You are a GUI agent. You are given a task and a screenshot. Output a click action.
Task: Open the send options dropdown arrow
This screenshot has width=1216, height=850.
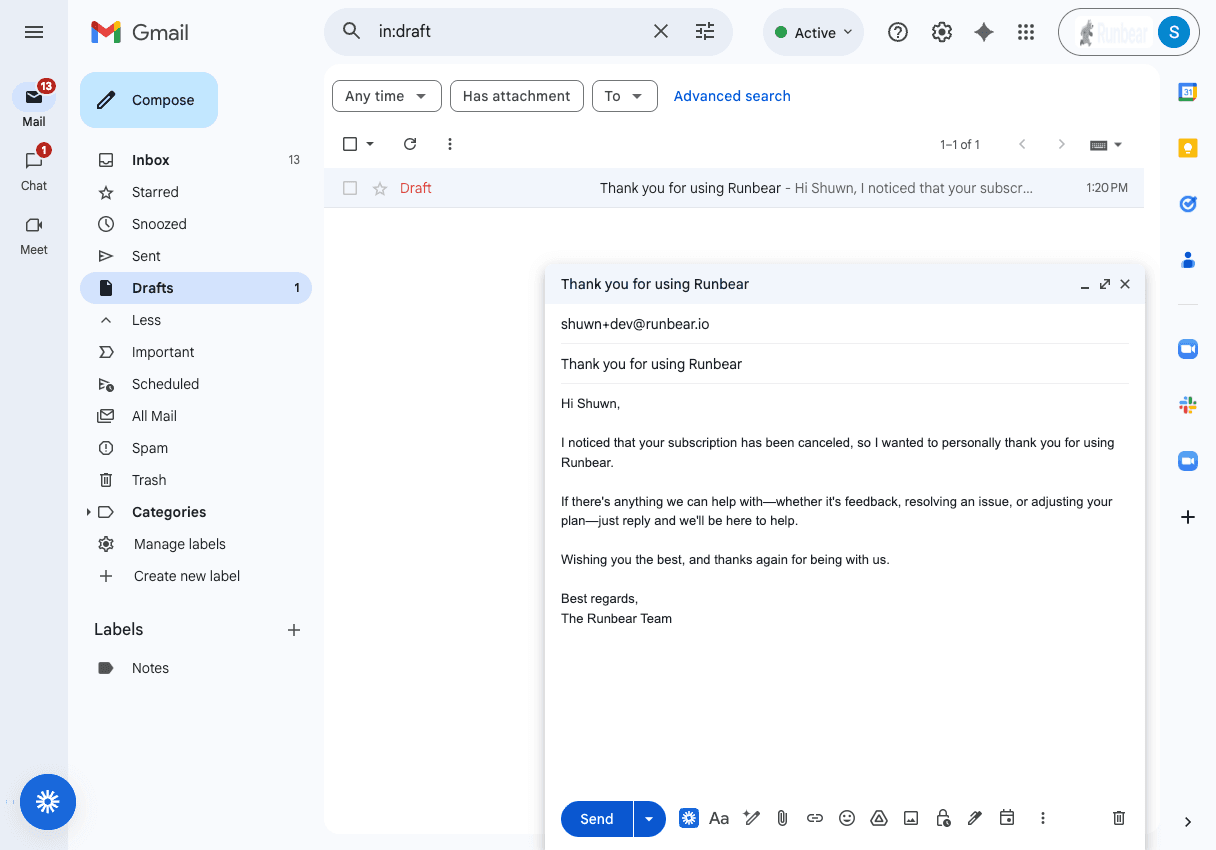click(649, 819)
